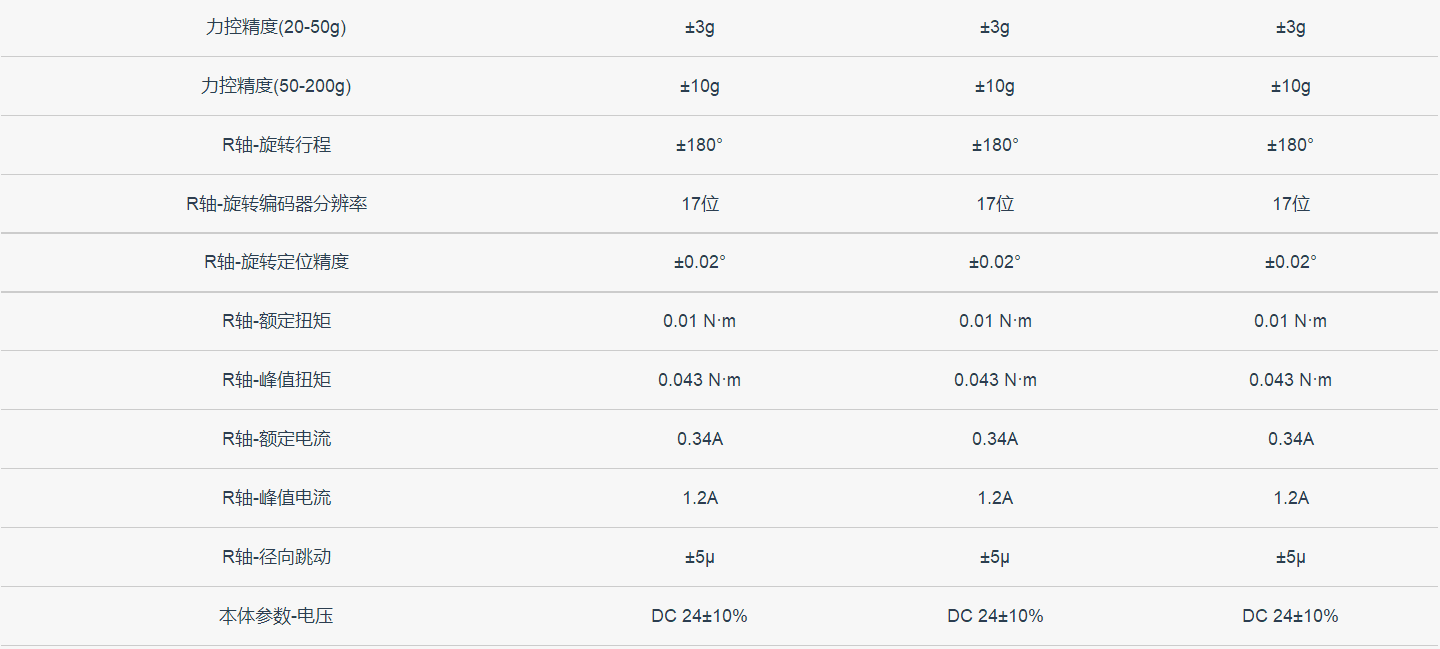Select the 力控精度(50-200g) label
This screenshot has width=1440, height=649.
coord(276,86)
